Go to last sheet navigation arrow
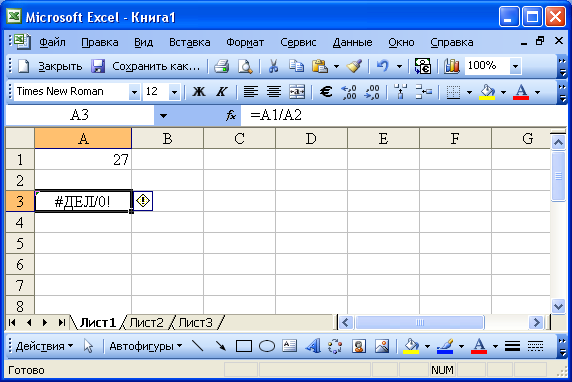 click(x=62, y=323)
